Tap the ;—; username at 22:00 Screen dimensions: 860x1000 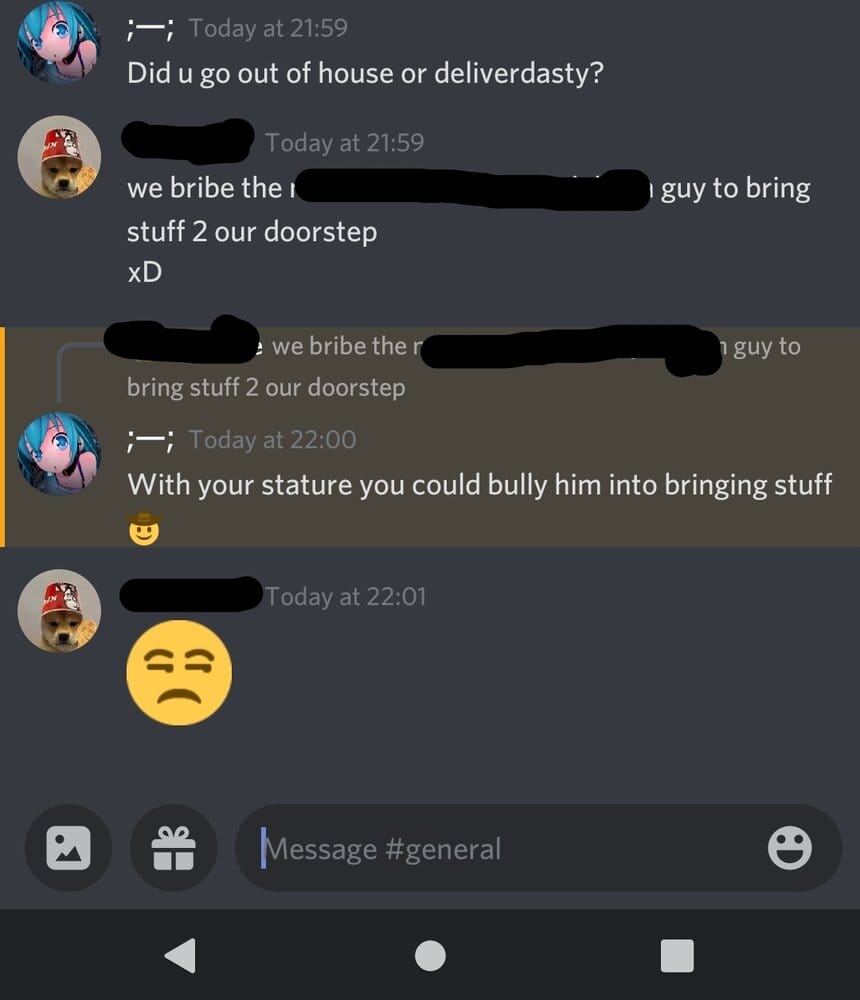point(150,440)
